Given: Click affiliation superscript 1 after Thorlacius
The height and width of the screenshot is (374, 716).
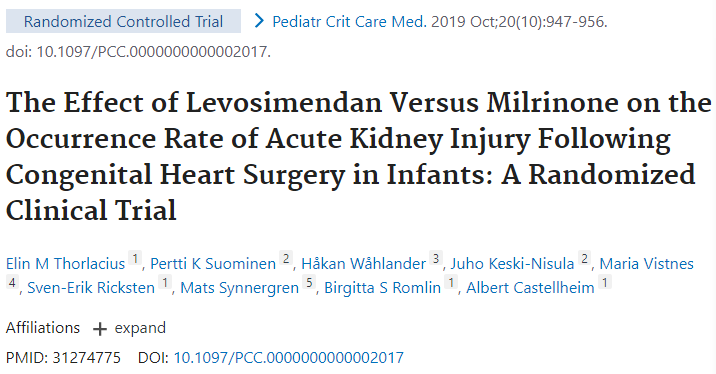Looking at the screenshot, I should [x=135, y=258].
